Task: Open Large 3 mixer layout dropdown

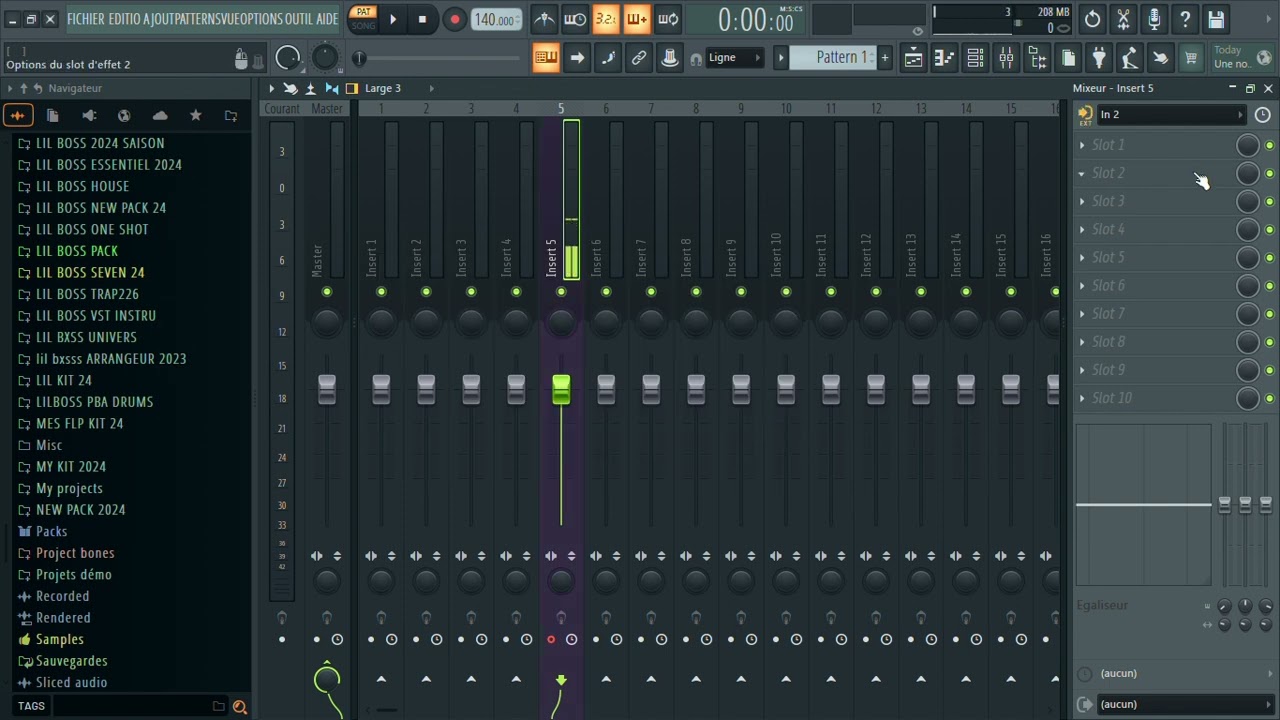Action: coord(398,88)
